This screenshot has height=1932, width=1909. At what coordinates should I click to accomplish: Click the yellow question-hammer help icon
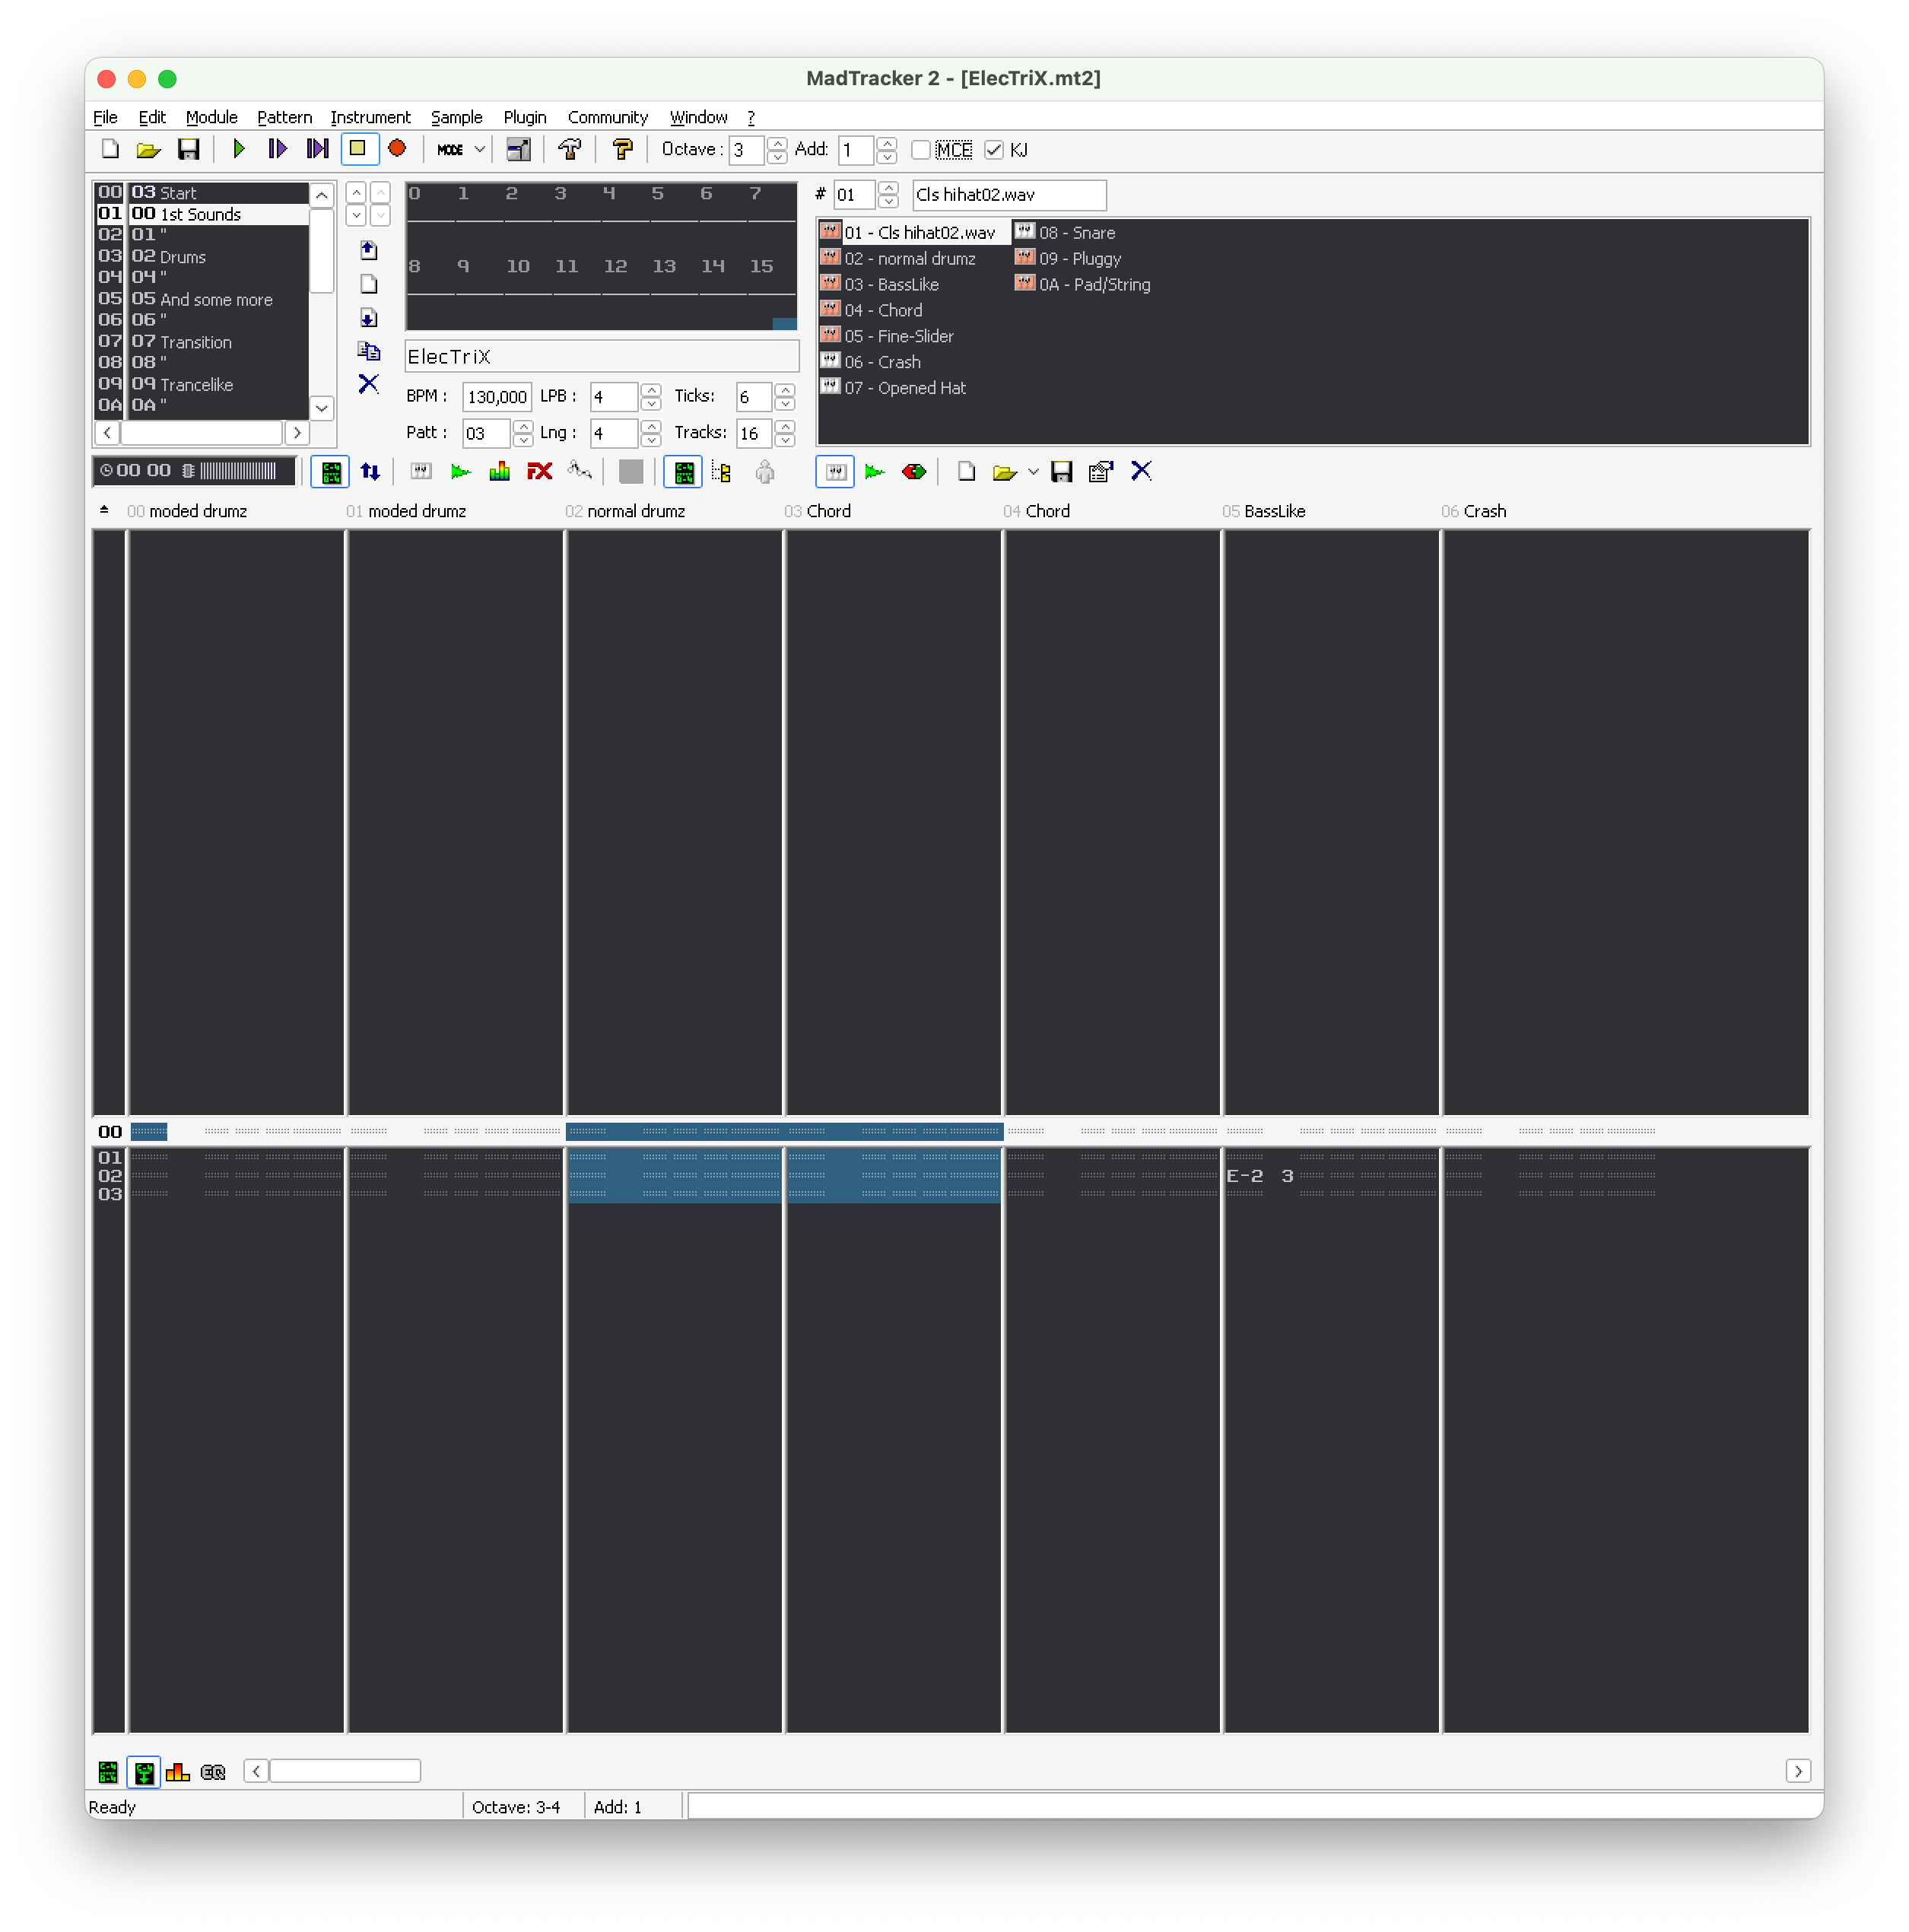tap(622, 150)
